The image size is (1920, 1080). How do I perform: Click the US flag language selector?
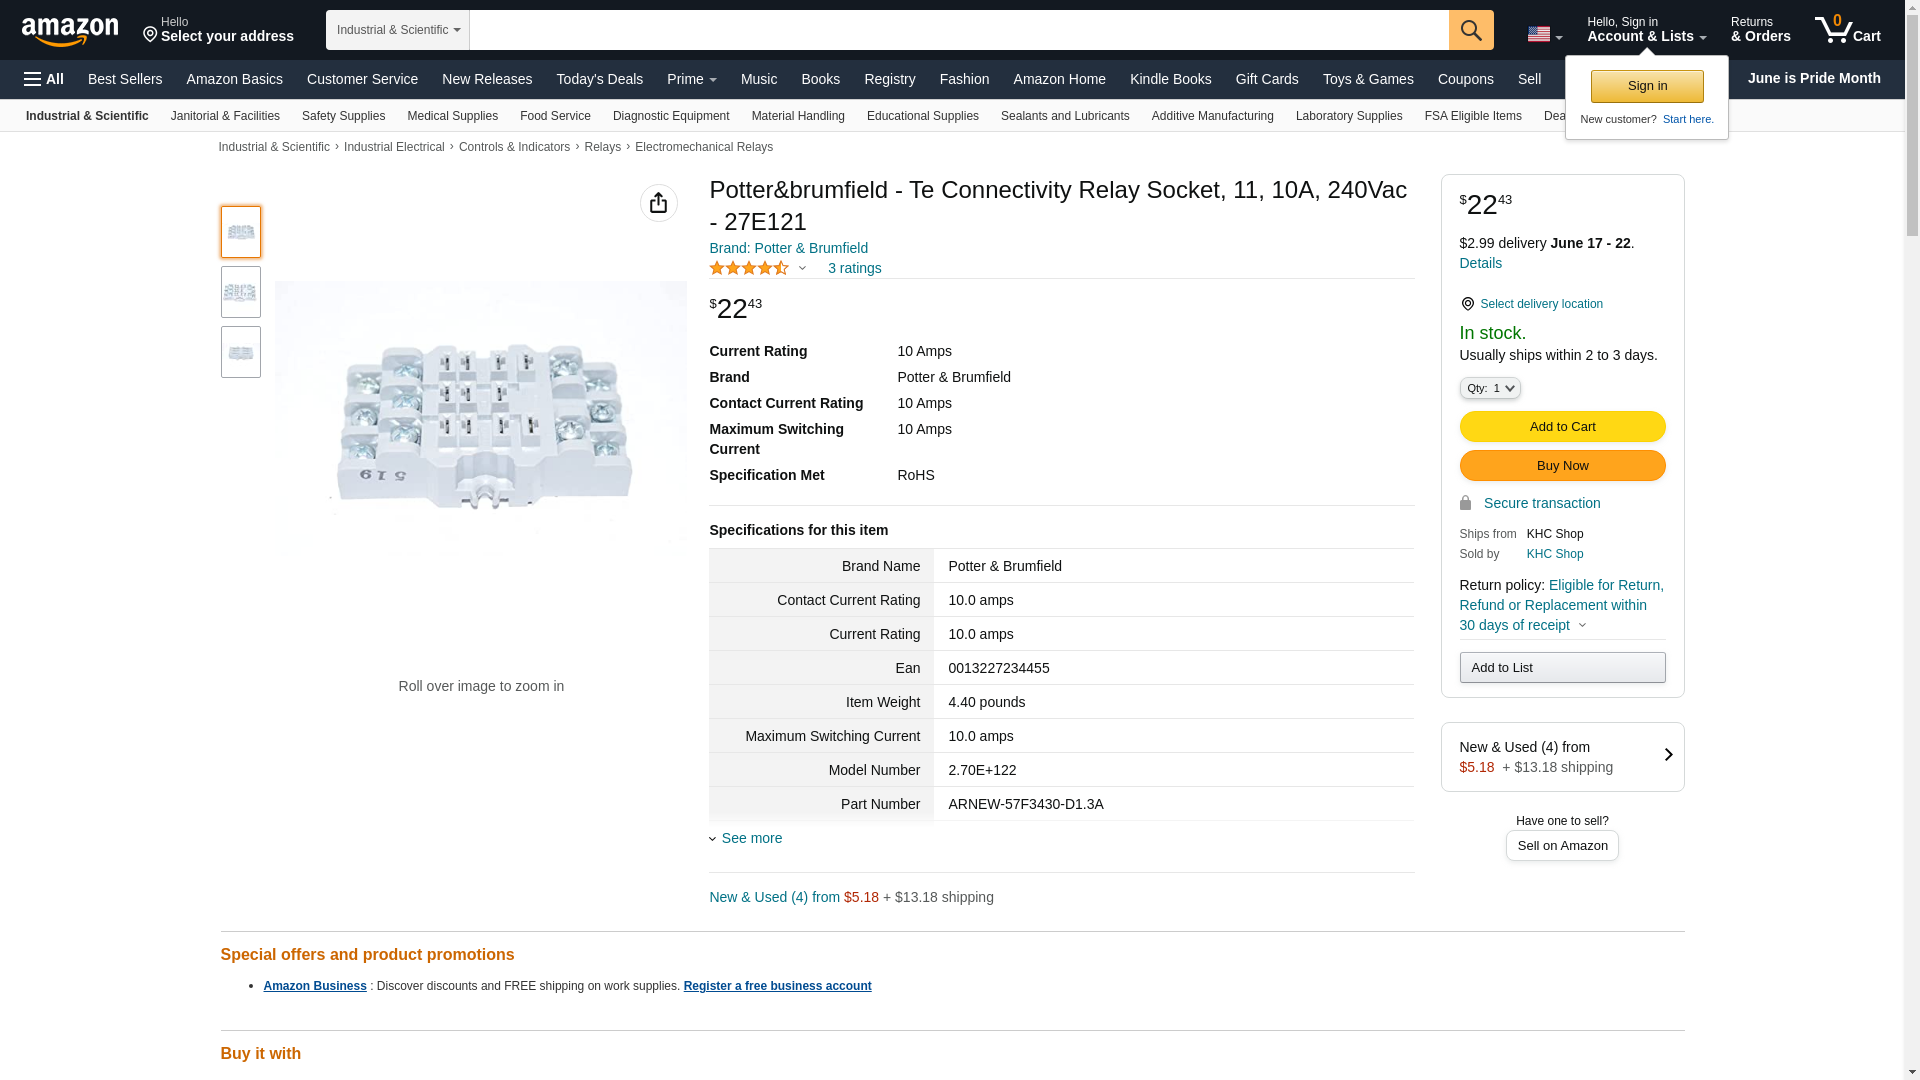1544,34
